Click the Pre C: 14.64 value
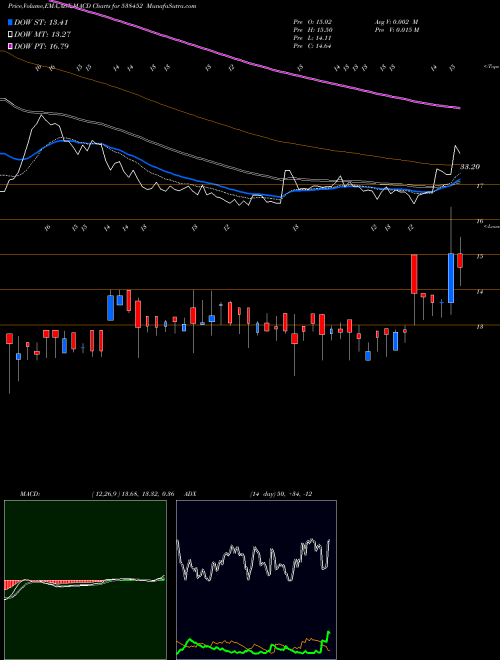 click(x=313, y=46)
